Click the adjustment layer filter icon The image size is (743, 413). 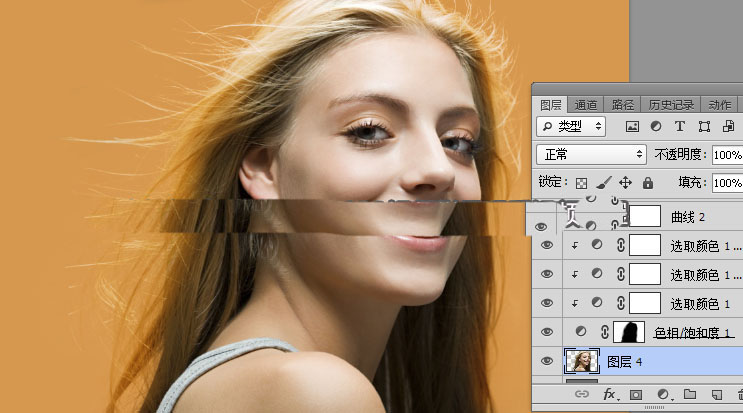coord(656,127)
